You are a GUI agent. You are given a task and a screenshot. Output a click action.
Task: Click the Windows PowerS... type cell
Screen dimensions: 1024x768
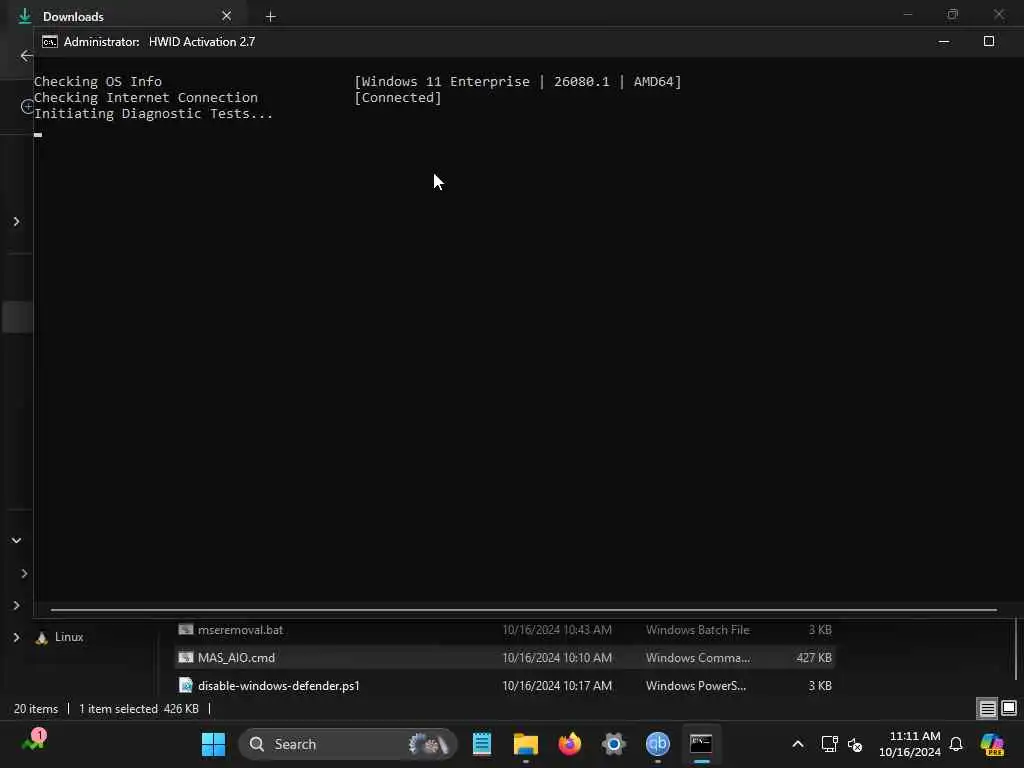coord(696,686)
